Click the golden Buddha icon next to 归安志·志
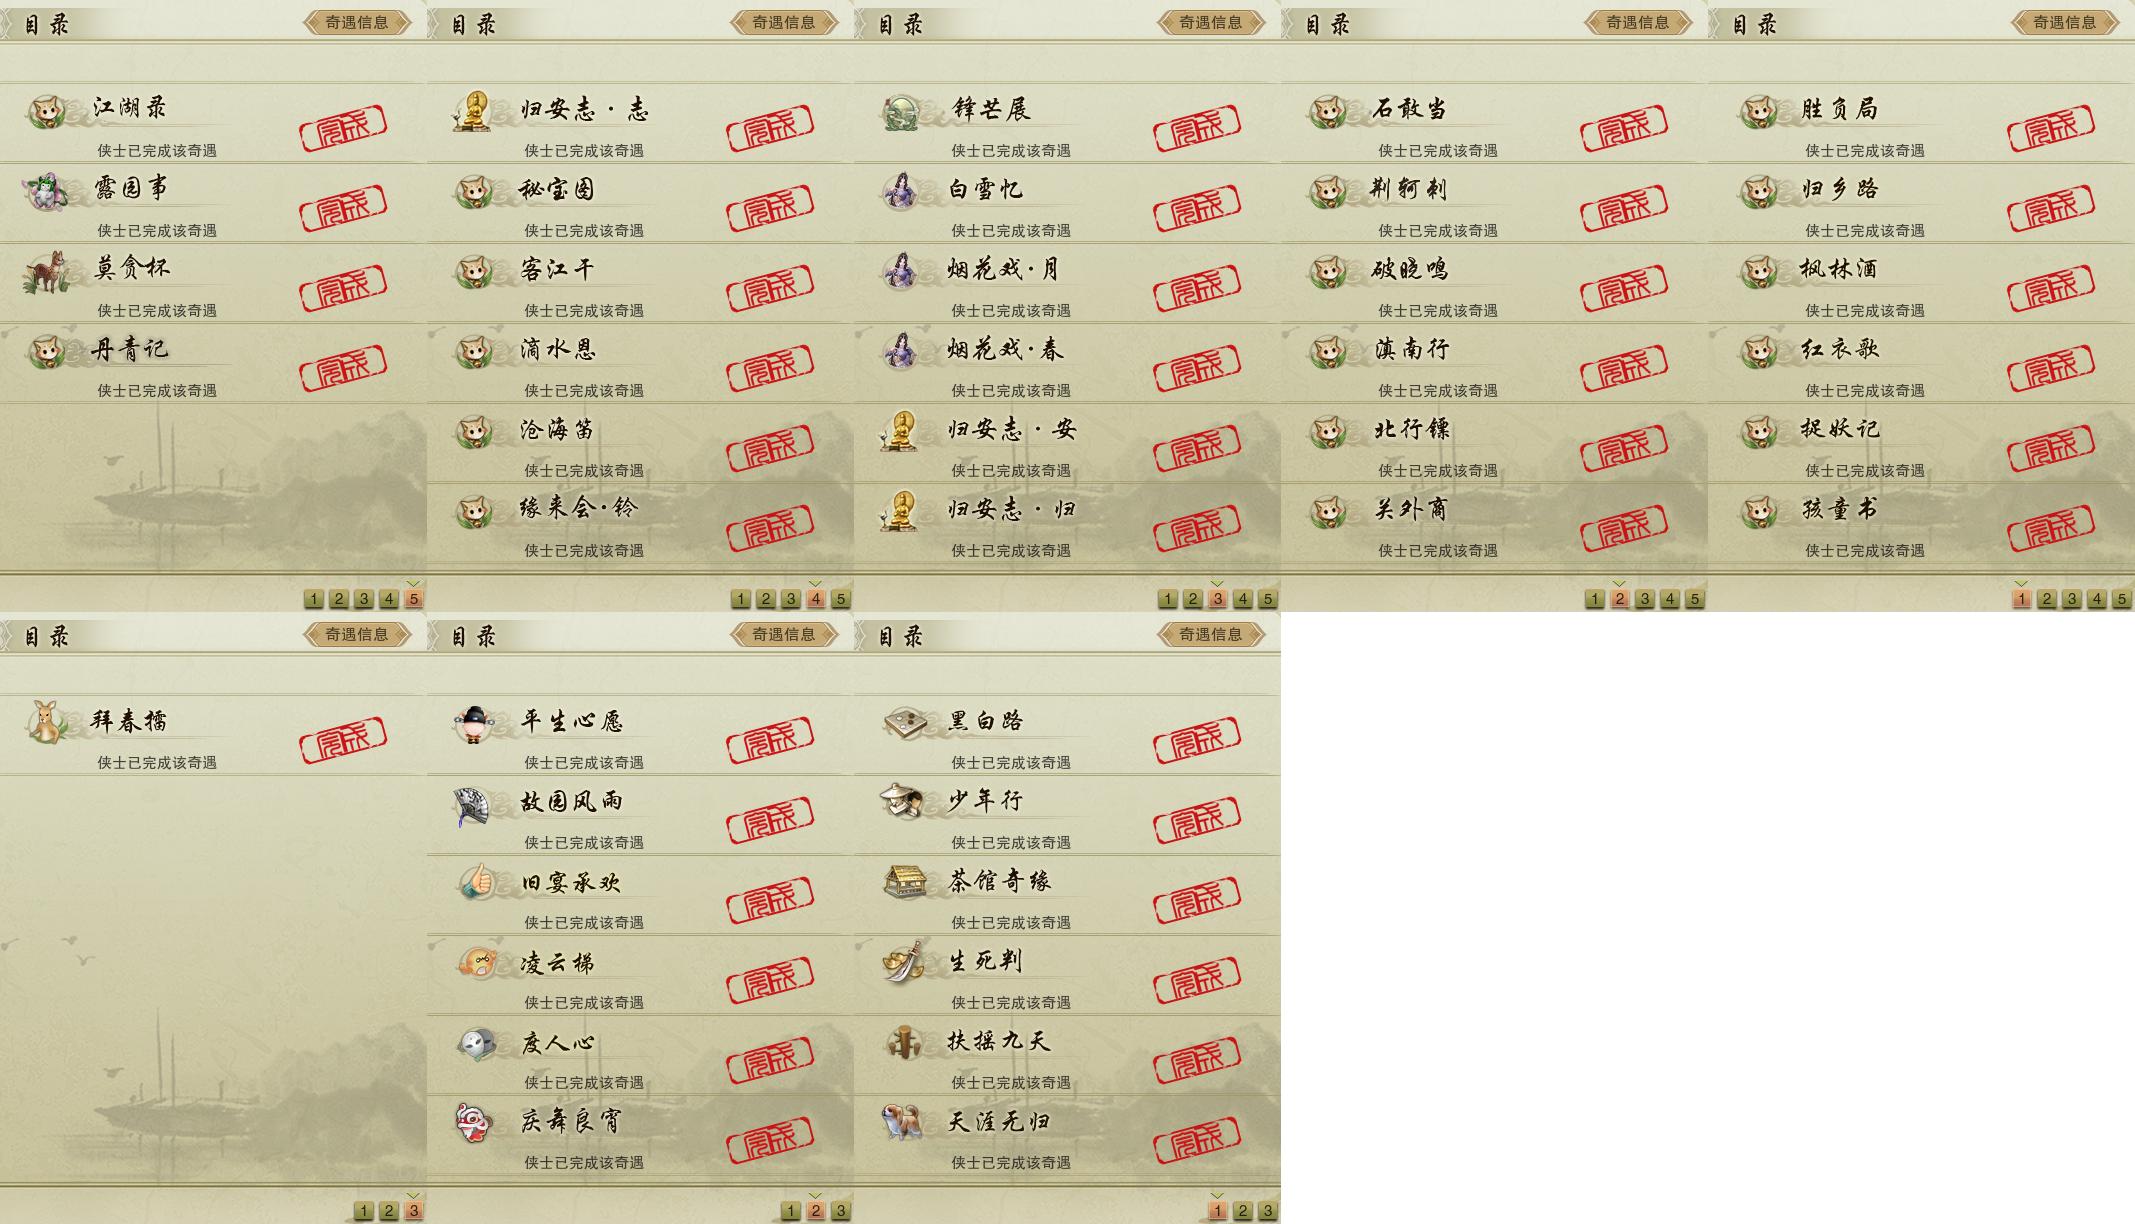This screenshot has width=2135, height=1224. coord(473,111)
